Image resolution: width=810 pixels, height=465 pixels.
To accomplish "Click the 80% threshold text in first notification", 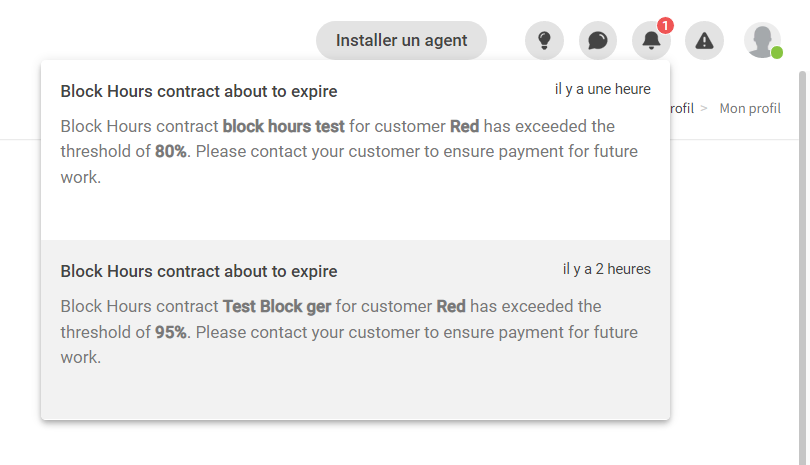I will point(170,151).
